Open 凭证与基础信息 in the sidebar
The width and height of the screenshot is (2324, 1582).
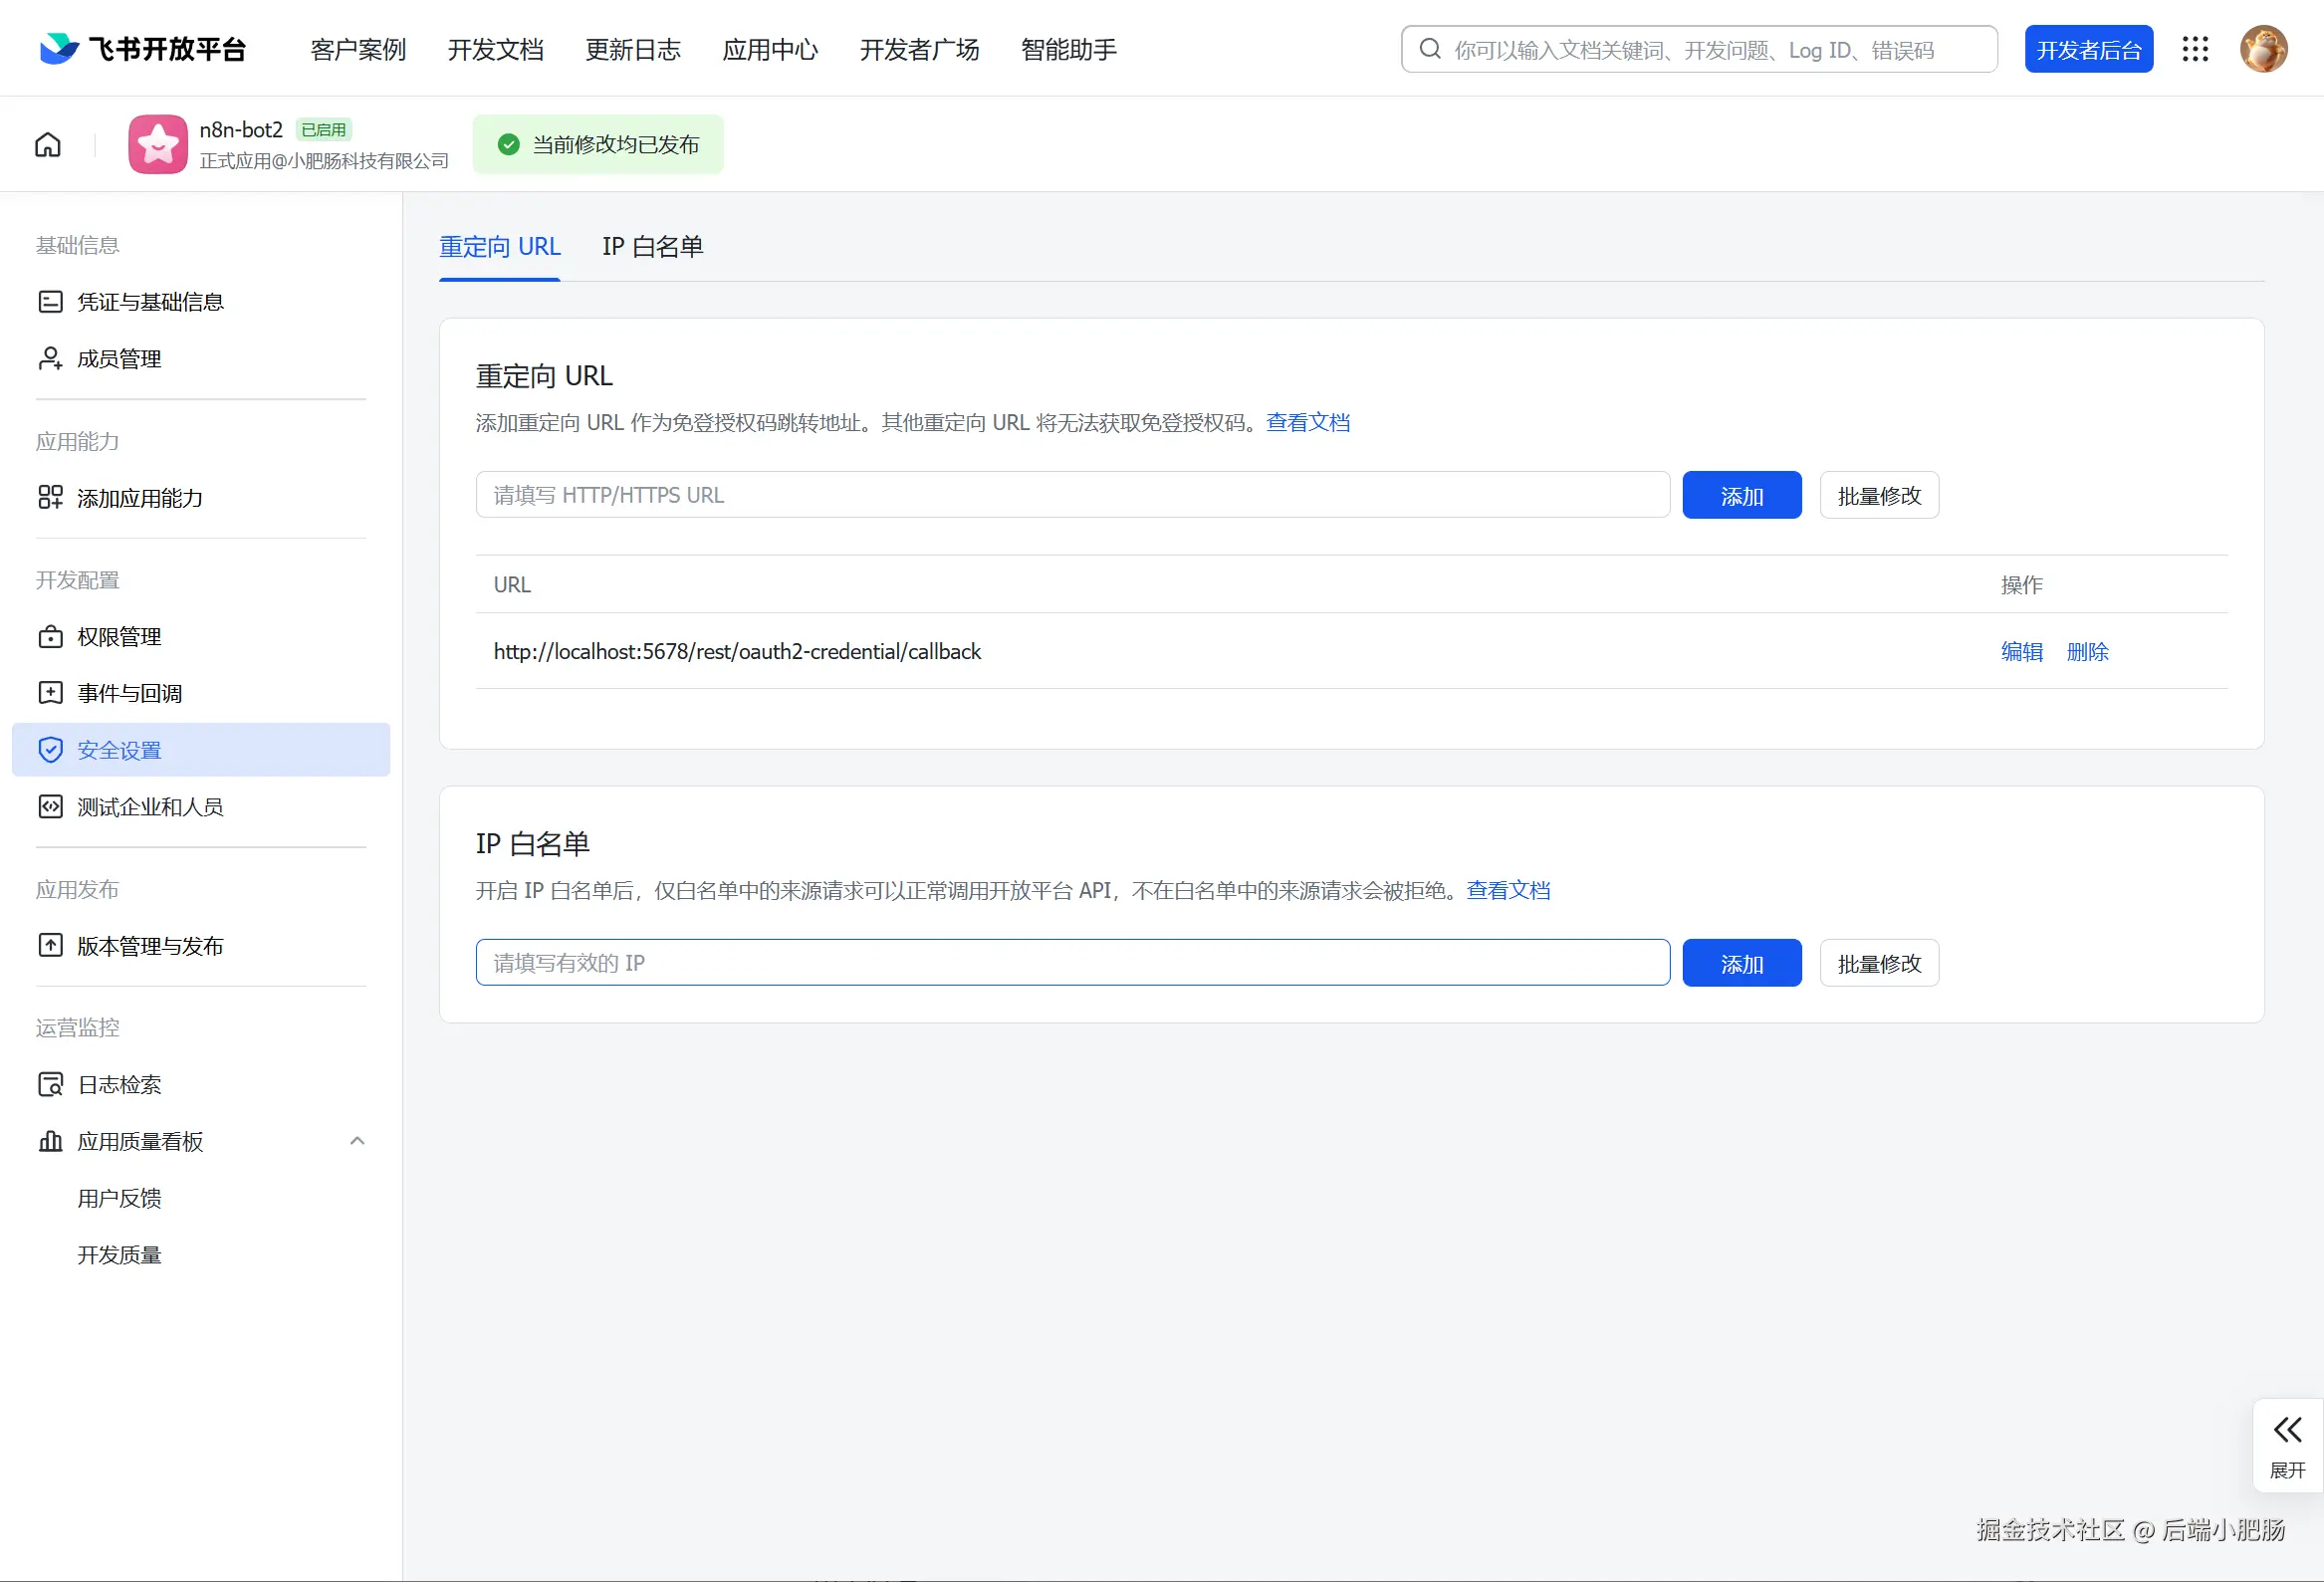[x=150, y=302]
